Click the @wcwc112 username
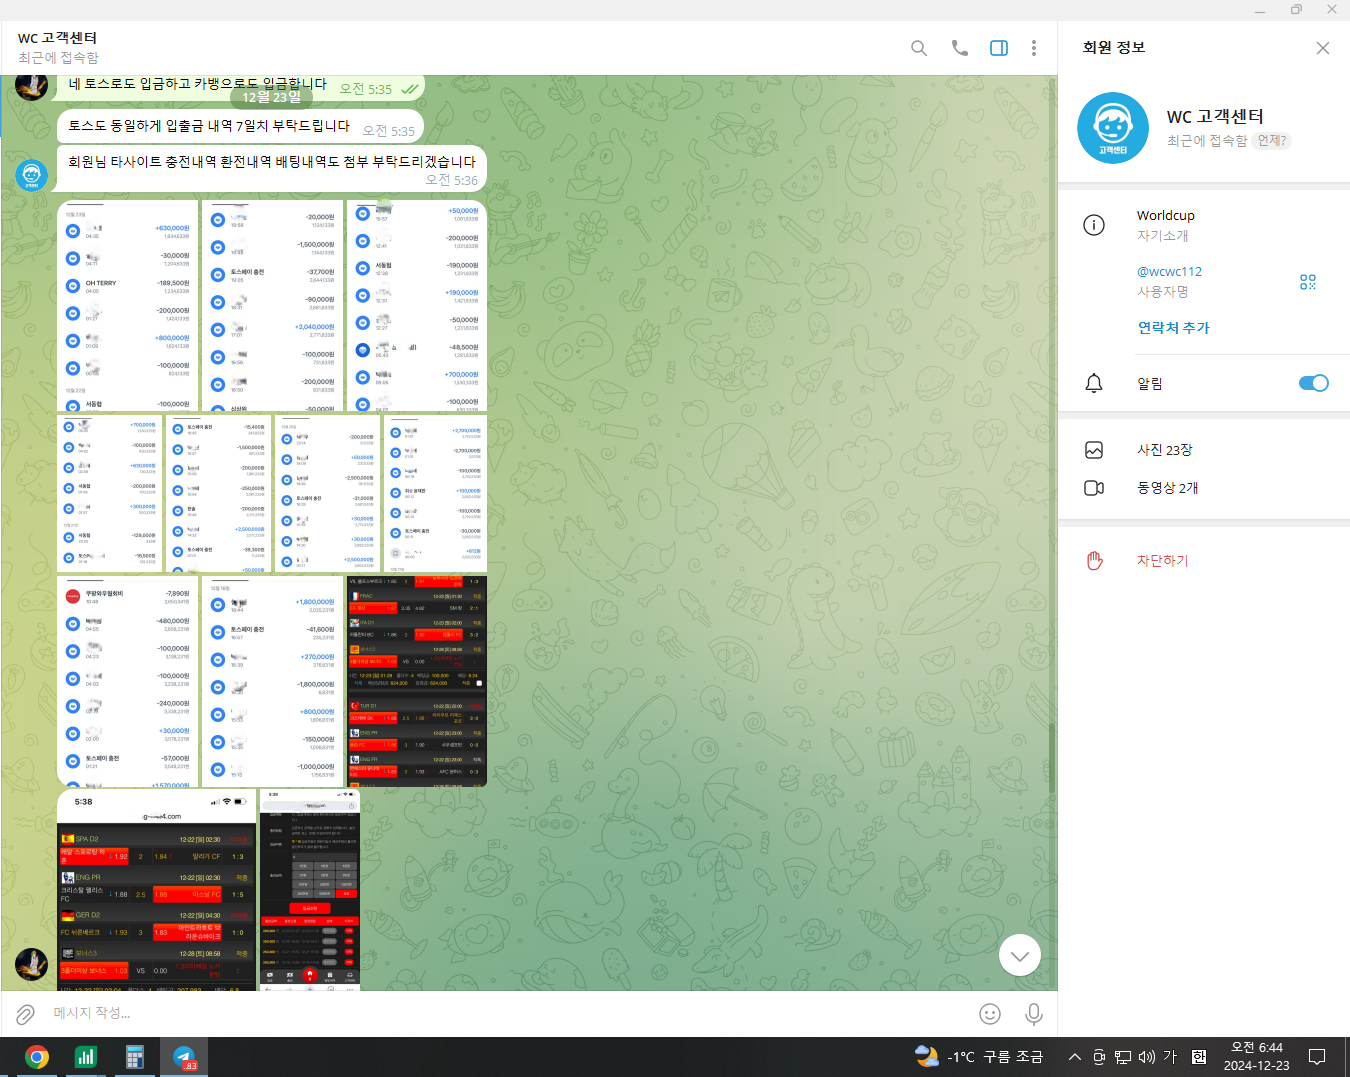 point(1169,271)
